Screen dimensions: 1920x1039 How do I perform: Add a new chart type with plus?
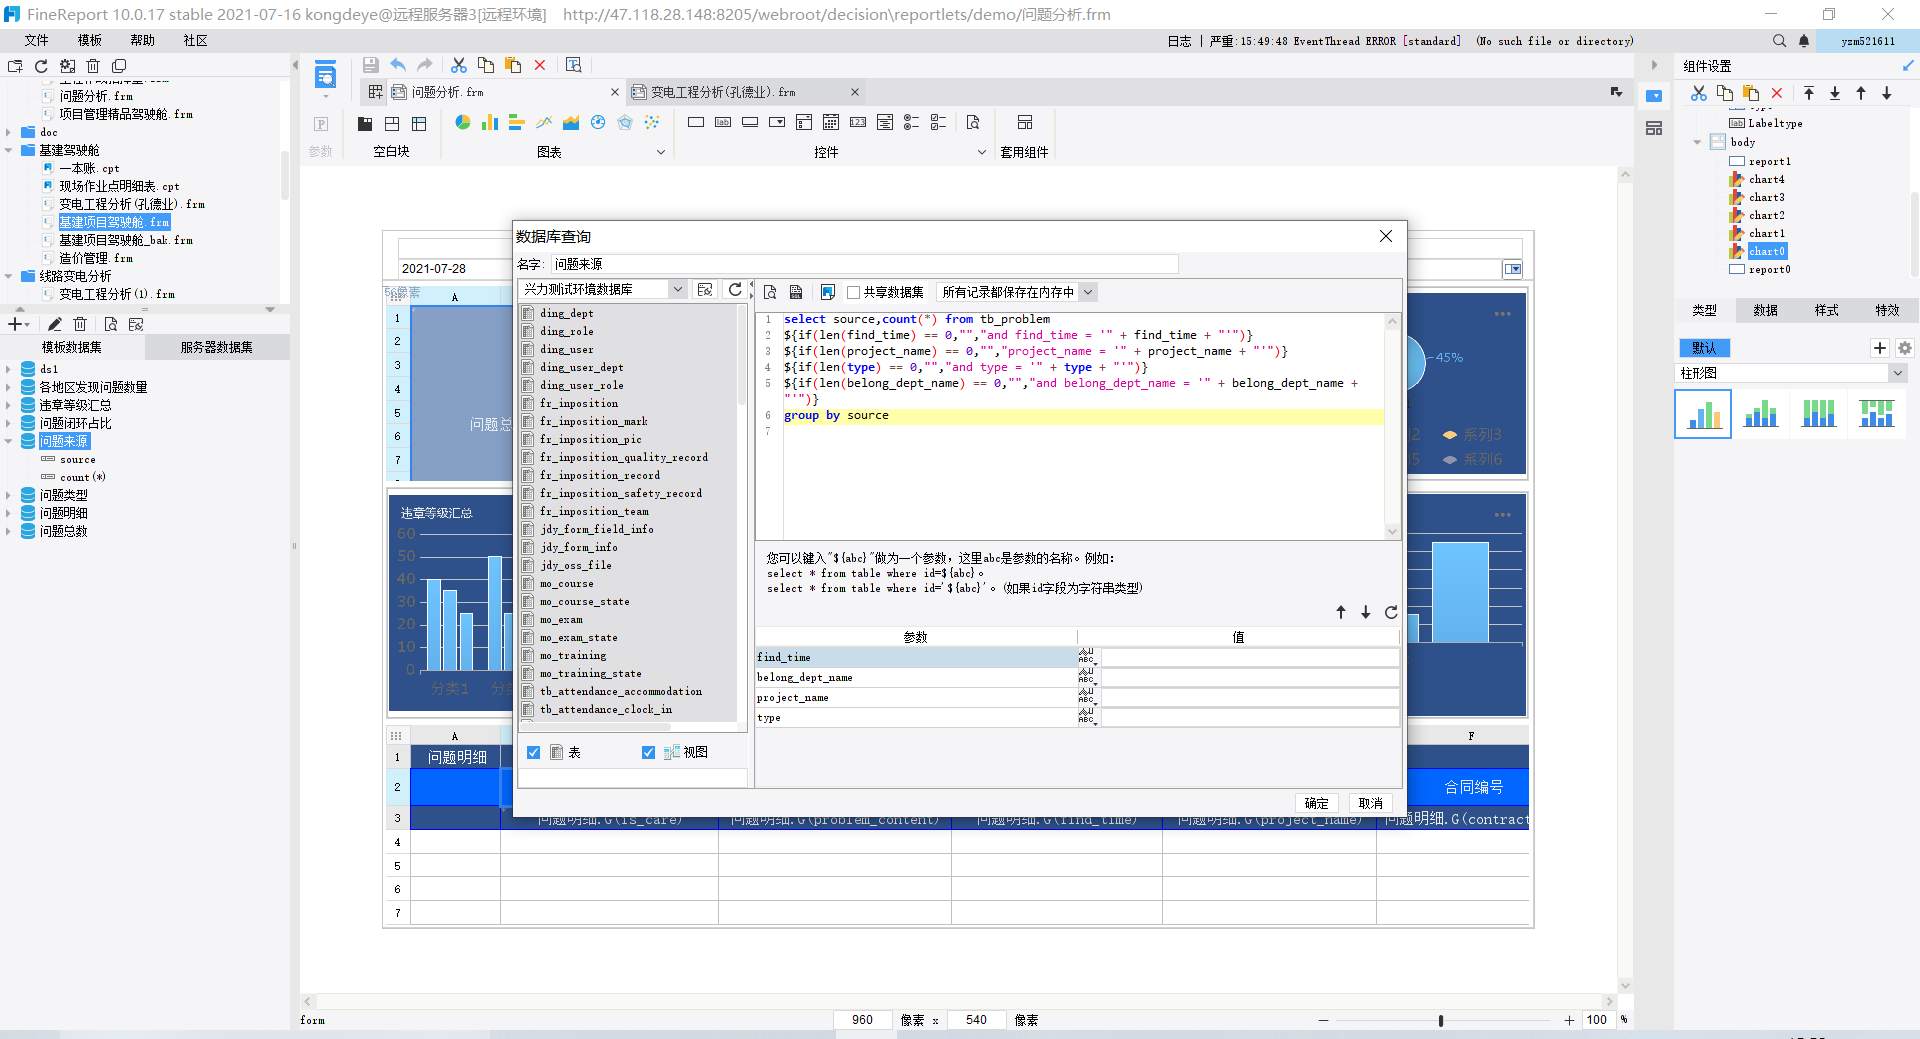click(1880, 348)
